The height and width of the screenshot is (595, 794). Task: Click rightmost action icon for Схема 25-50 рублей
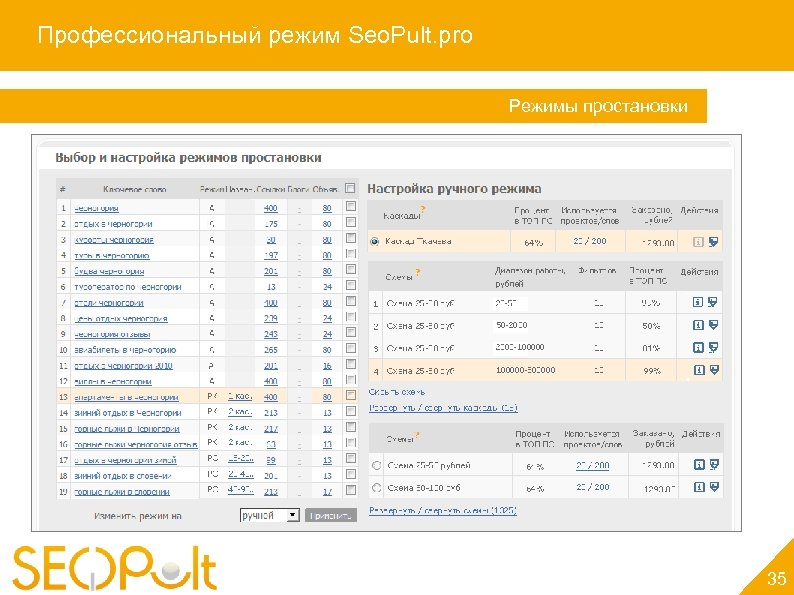[714, 464]
